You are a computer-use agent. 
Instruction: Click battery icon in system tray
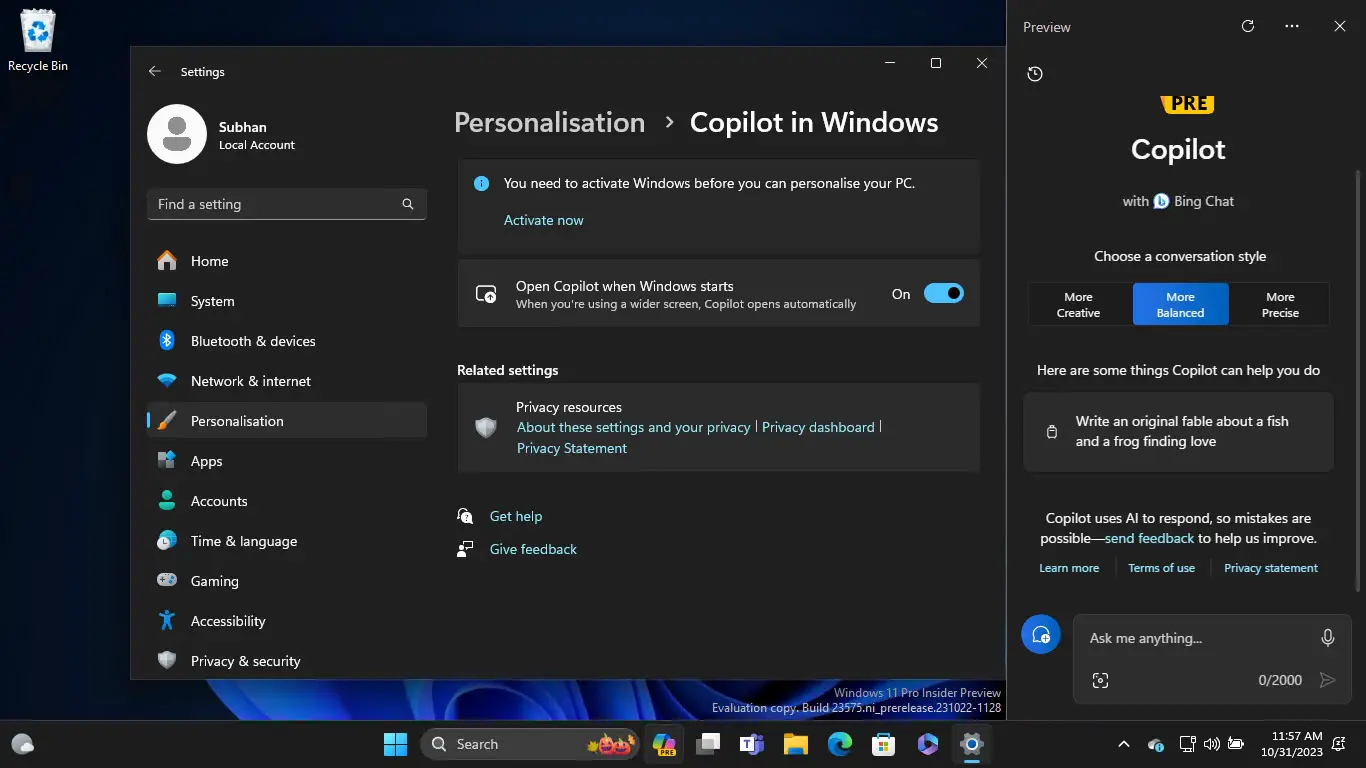[1236, 744]
